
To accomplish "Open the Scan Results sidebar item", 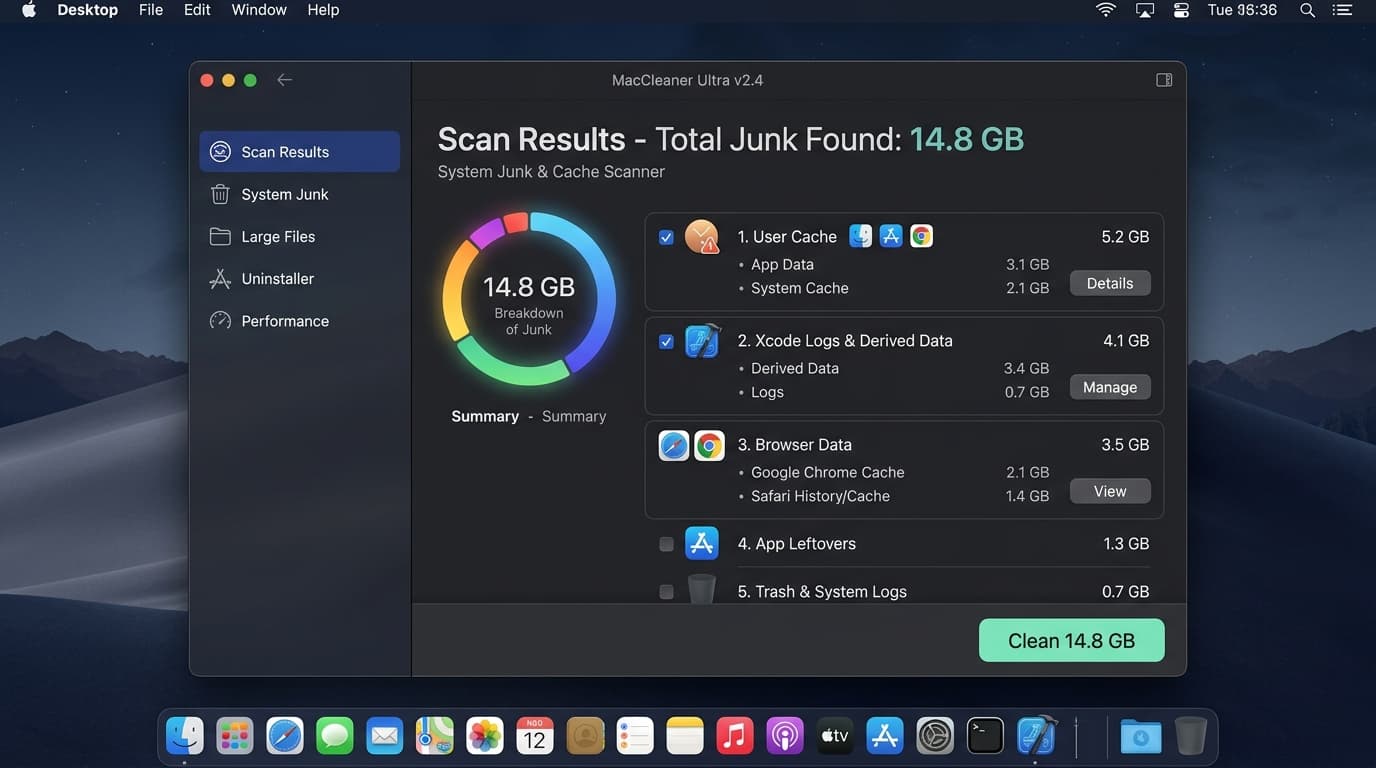I will tap(299, 152).
